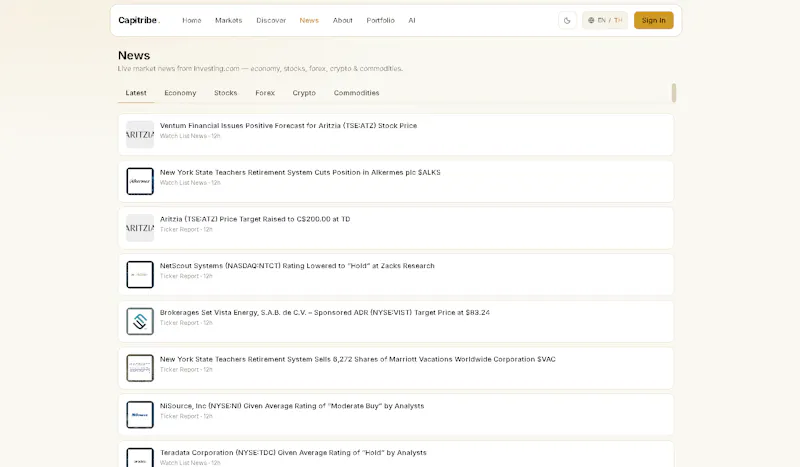
Task: Click 'Watch List News - 12h' under Ventum article
Action: pos(190,136)
